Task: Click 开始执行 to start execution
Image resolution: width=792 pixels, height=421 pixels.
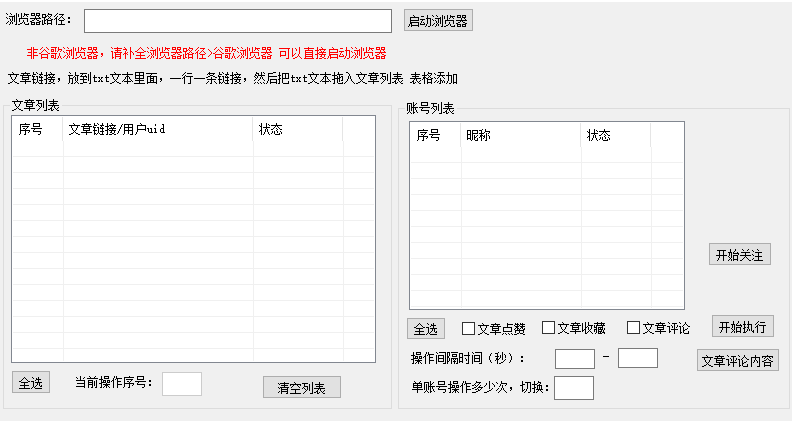Action: 743,327
